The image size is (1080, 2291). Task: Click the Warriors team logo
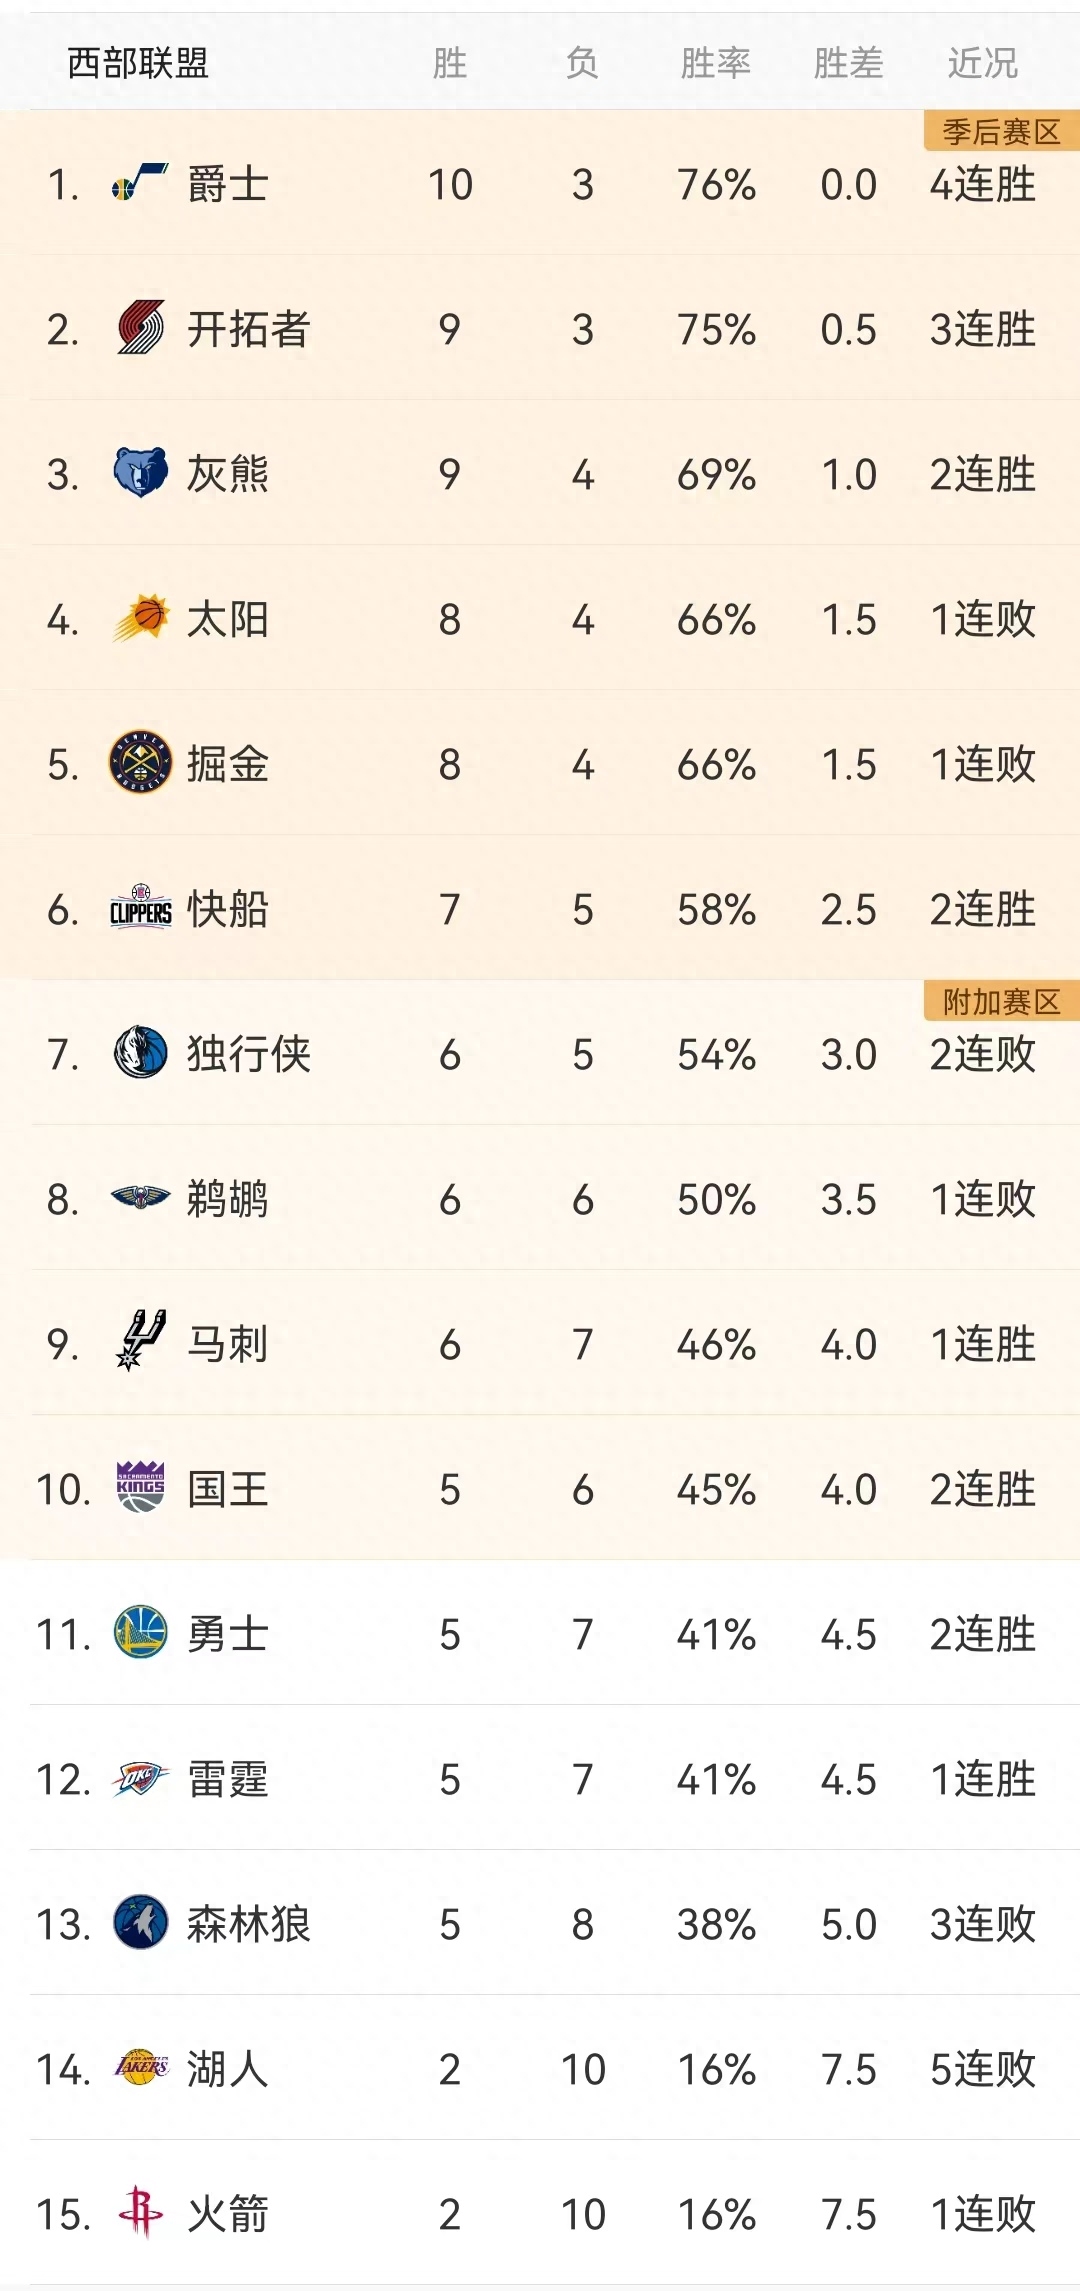point(140,1633)
